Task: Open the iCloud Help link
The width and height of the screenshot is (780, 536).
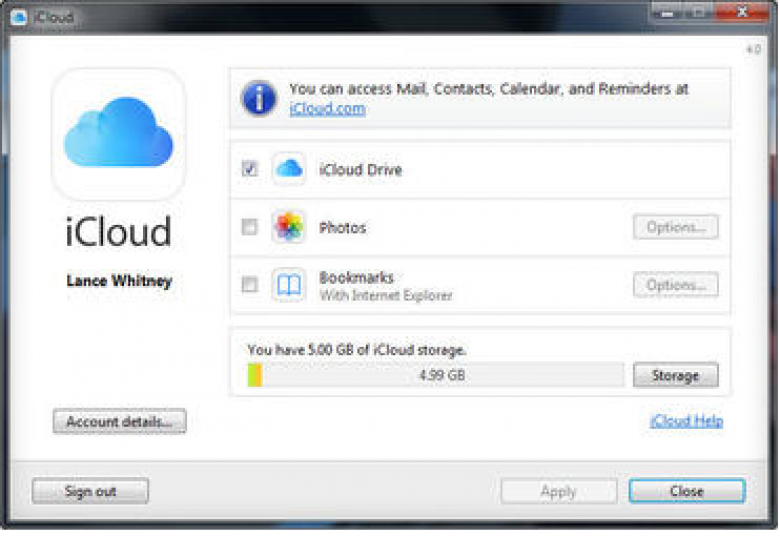Action: click(686, 421)
